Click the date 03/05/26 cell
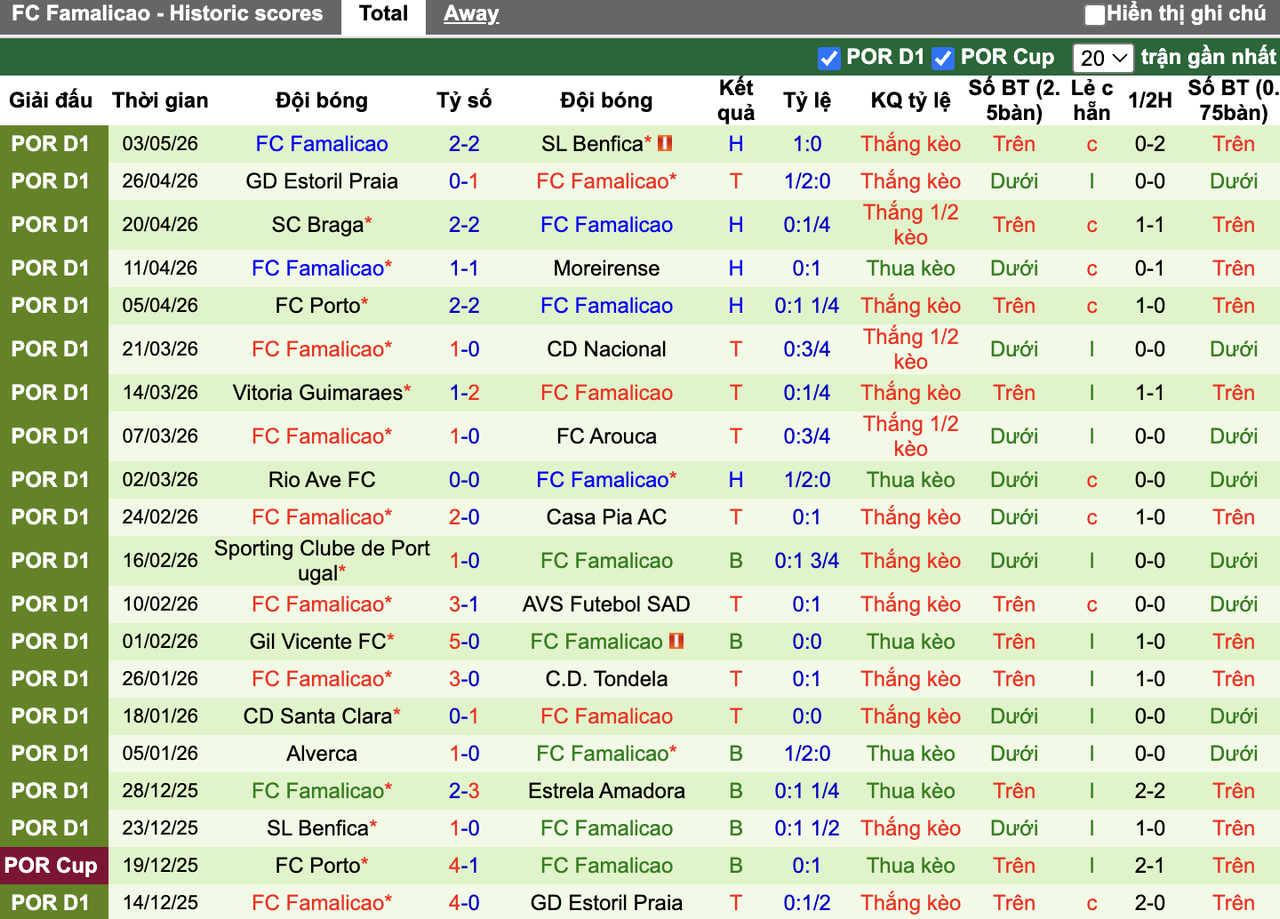The width and height of the screenshot is (1280, 919). coord(160,144)
